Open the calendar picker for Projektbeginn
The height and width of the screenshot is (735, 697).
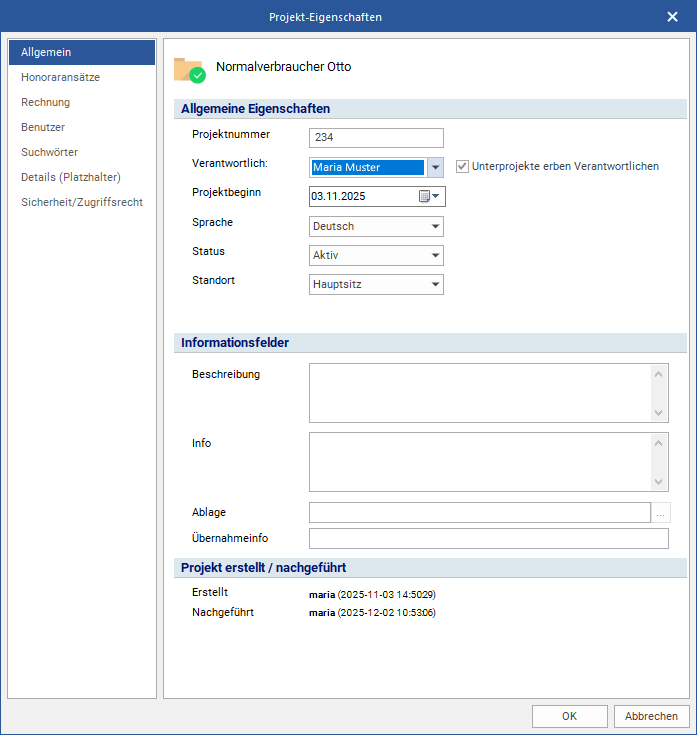tap(429, 196)
